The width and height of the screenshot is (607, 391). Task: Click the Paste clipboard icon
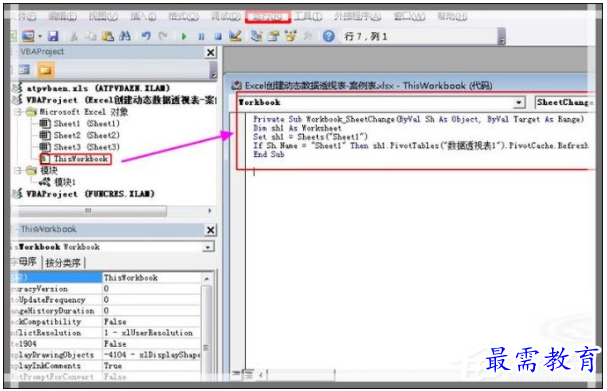point(108,36)
